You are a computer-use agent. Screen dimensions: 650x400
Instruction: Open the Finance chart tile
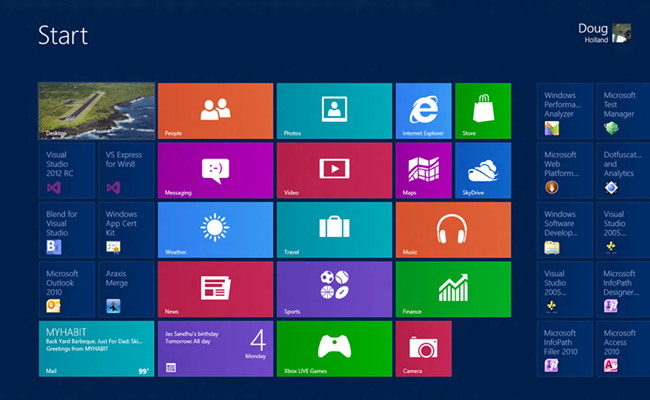pyautogui.click(x=453, y=289)
